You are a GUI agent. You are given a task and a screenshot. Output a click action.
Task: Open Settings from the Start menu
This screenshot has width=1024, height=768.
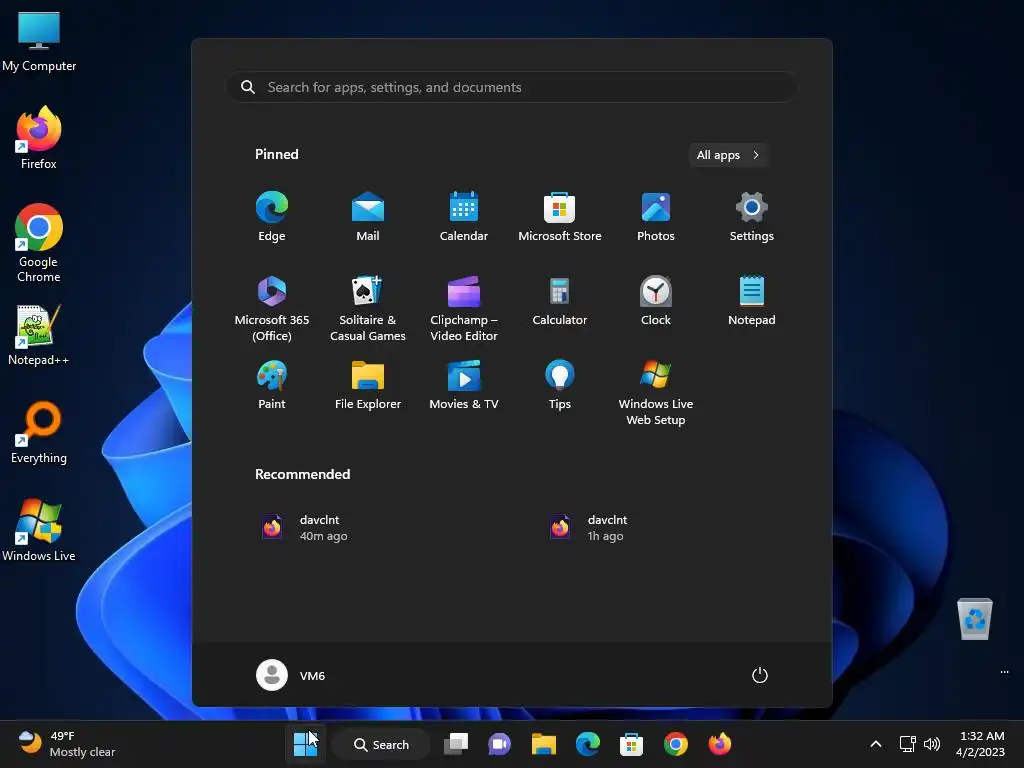pyautogui.click(x=752, y=217)
